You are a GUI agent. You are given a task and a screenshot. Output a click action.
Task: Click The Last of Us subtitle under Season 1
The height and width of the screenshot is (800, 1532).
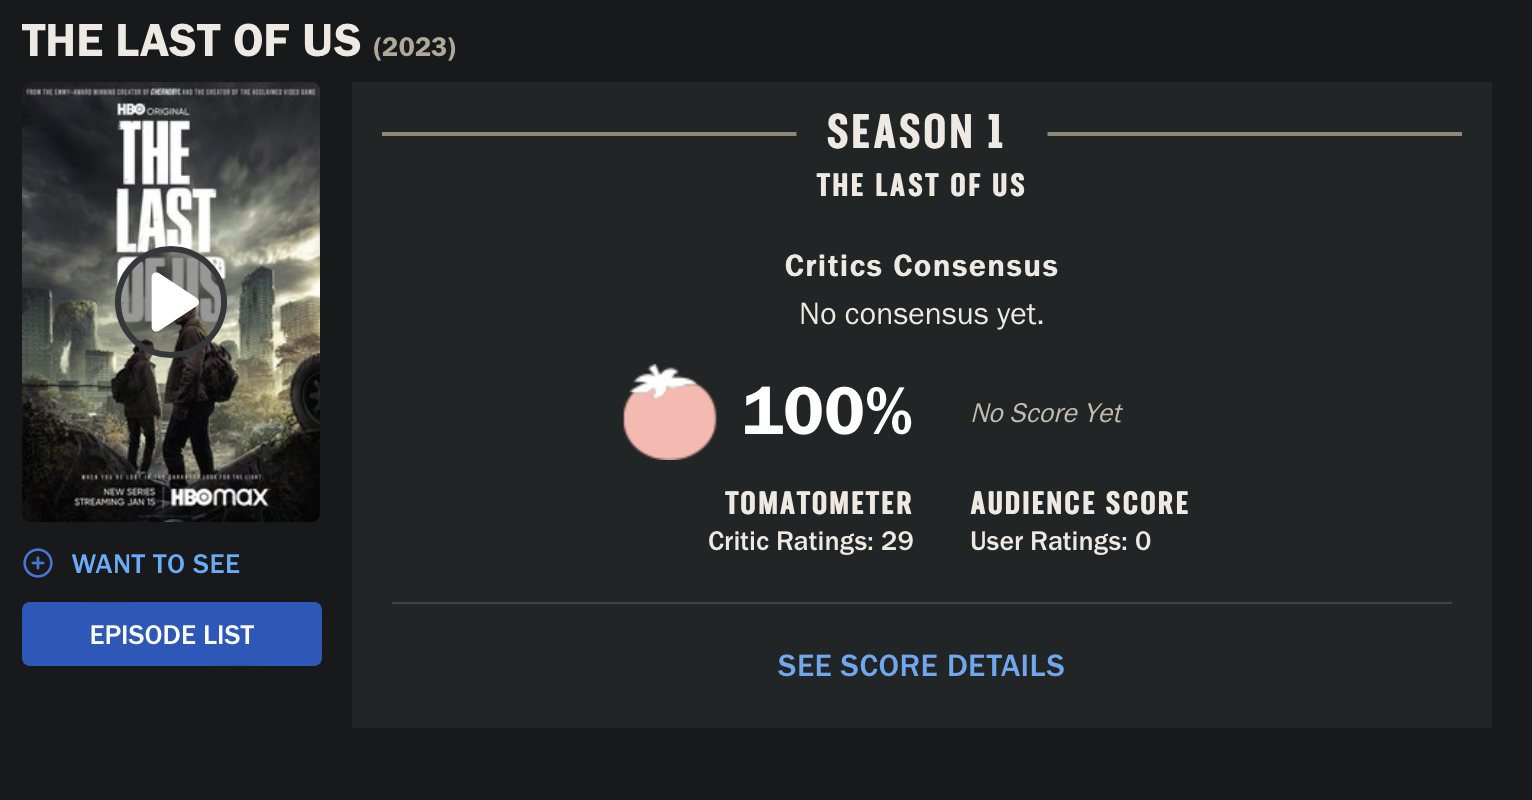coord(921,186)
